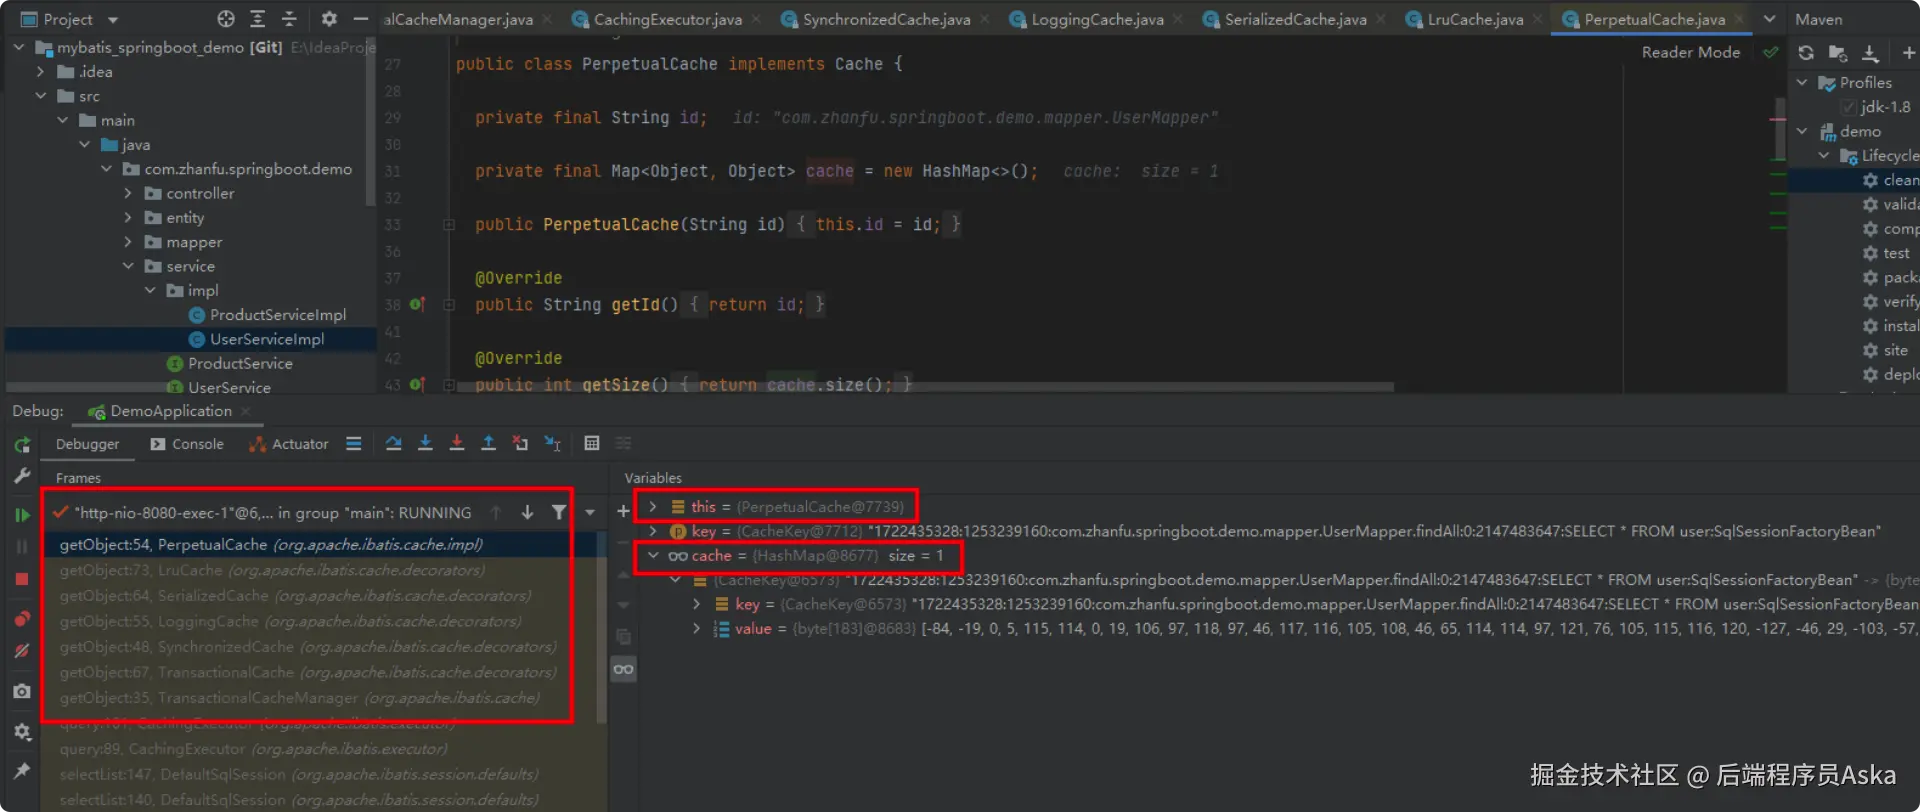
Task: Click the Reader Mode label
Action: (1690, 52)
